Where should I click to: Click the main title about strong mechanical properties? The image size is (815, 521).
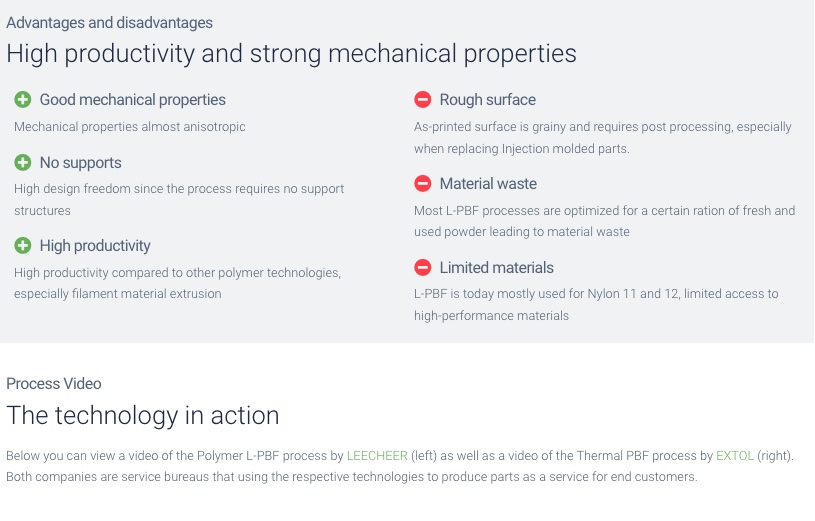tap(291, 53)
